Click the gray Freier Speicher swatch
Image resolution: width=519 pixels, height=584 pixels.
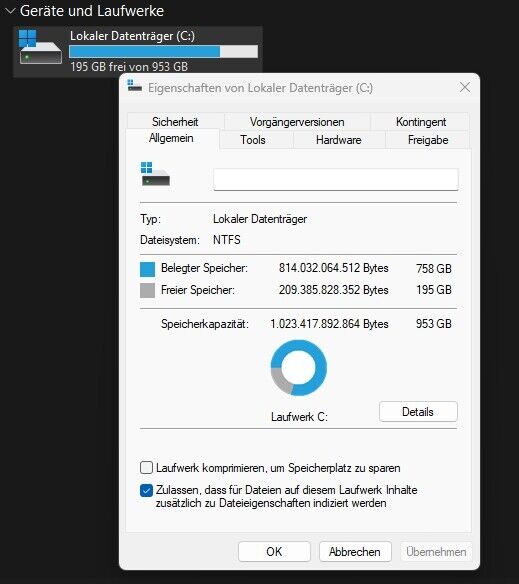pos(148,291)
